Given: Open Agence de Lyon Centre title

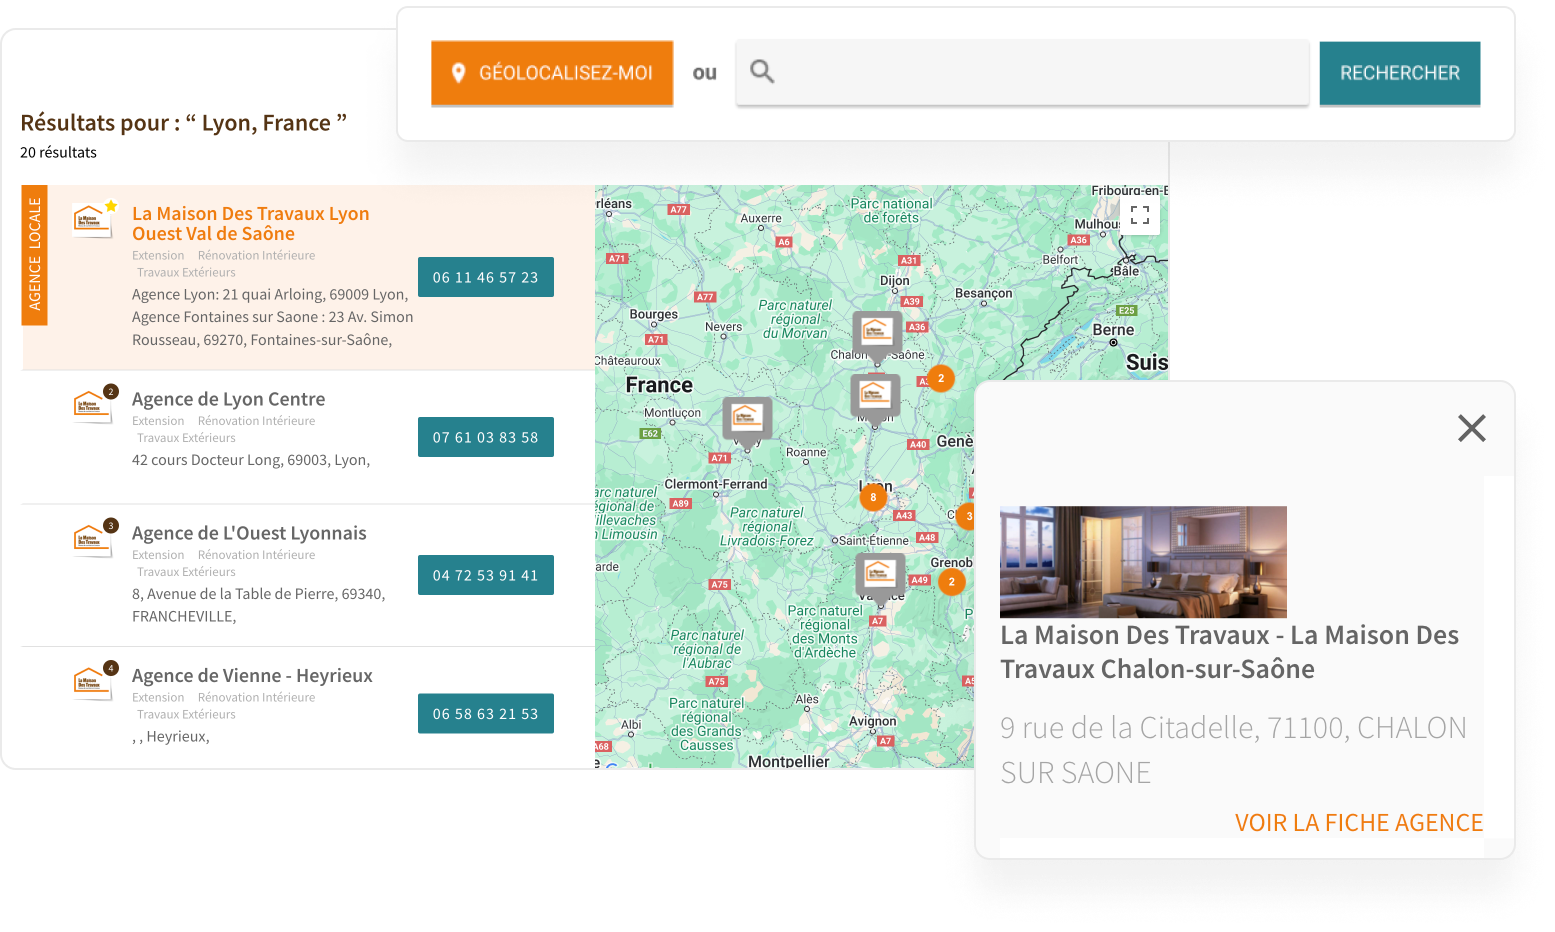Looking at the screenshot, I should tap(228, 399).
